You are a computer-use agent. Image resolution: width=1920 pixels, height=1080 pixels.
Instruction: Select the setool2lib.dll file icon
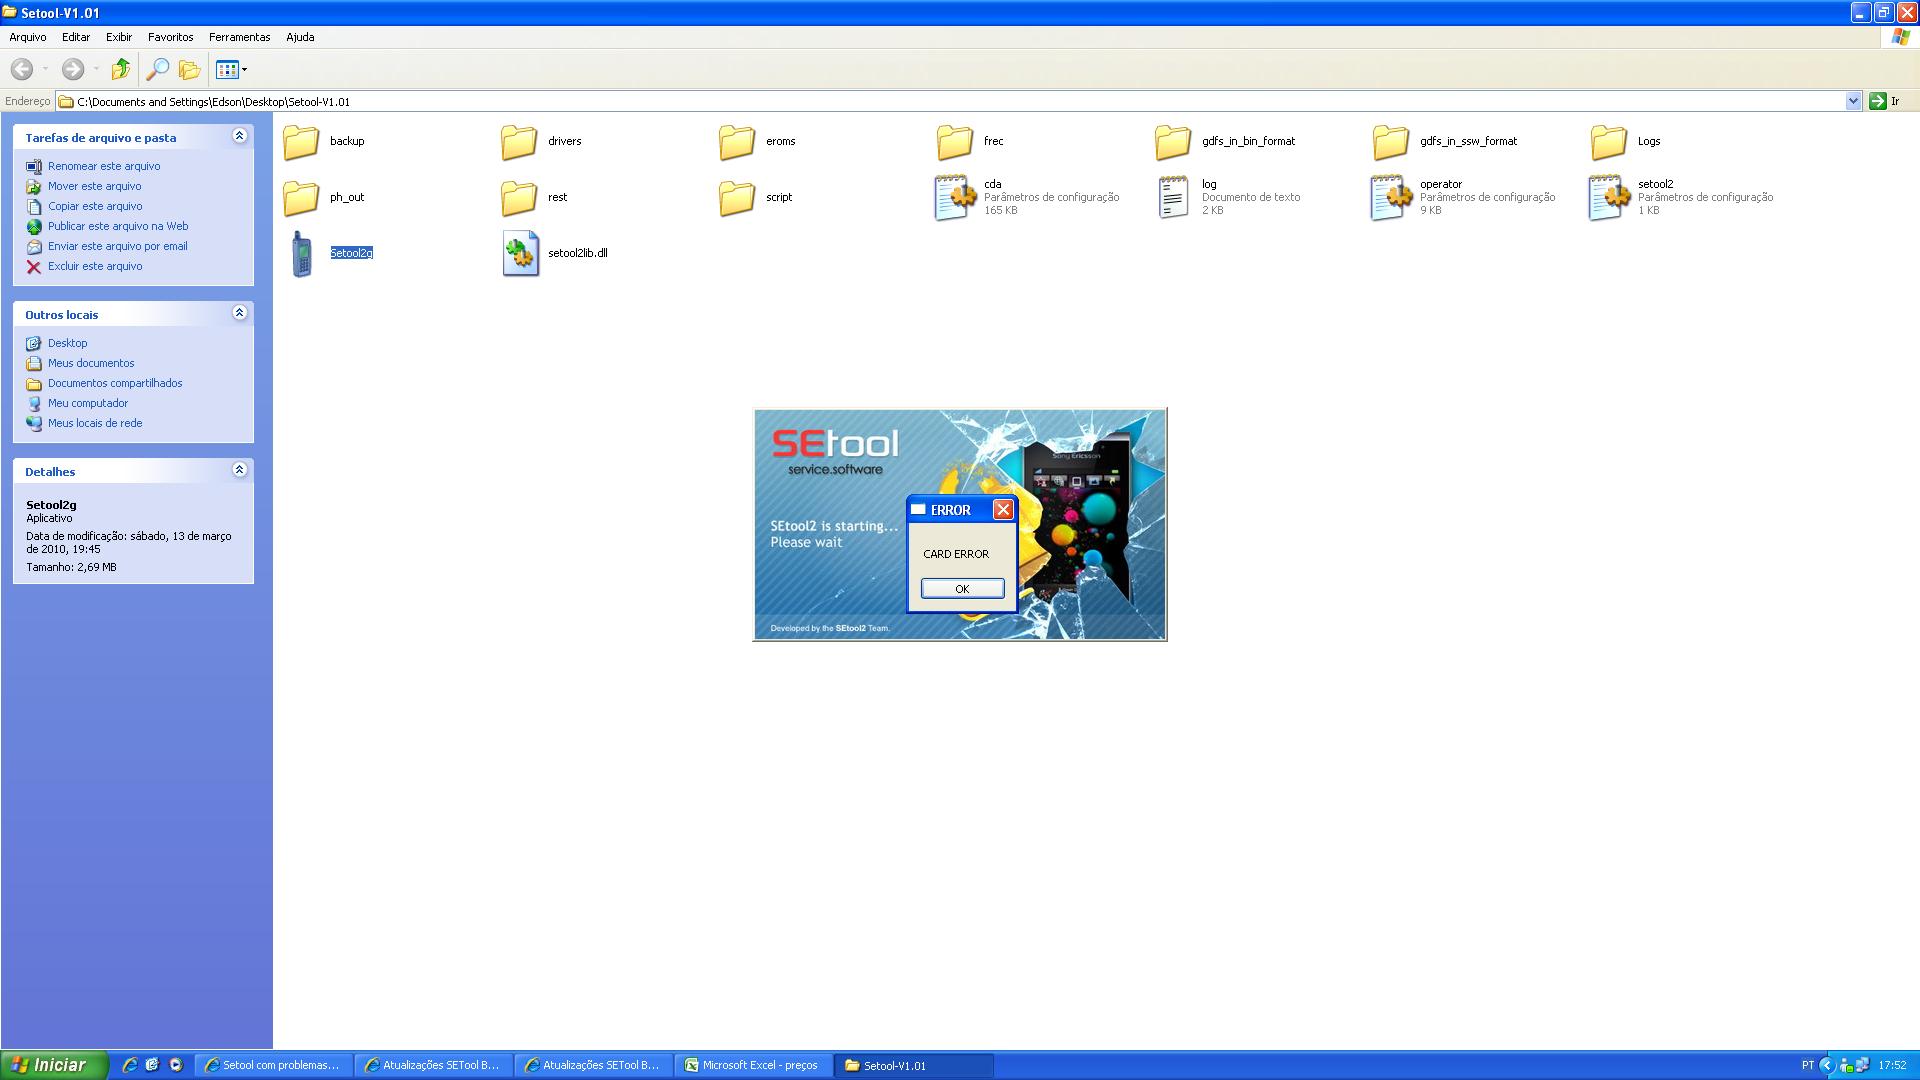click(x=520, y=254)
